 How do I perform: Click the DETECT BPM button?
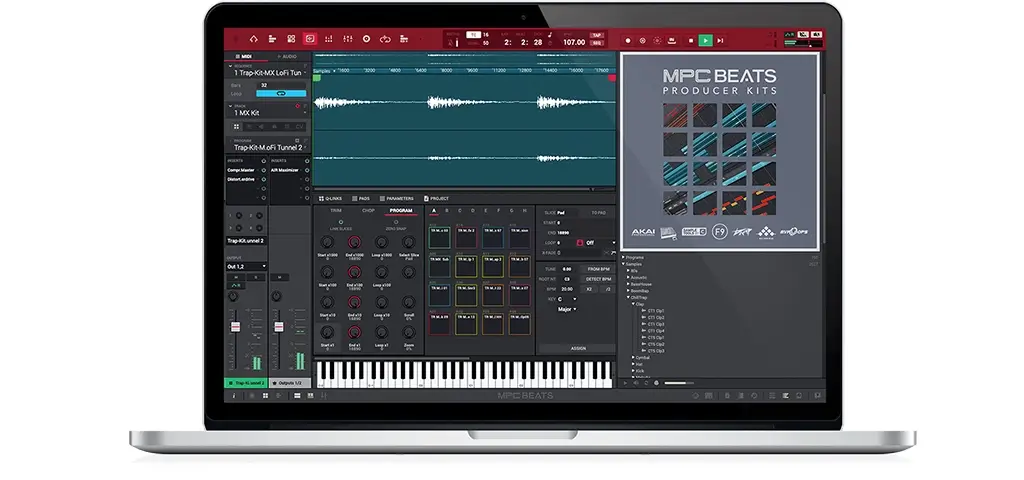point(598,278)
